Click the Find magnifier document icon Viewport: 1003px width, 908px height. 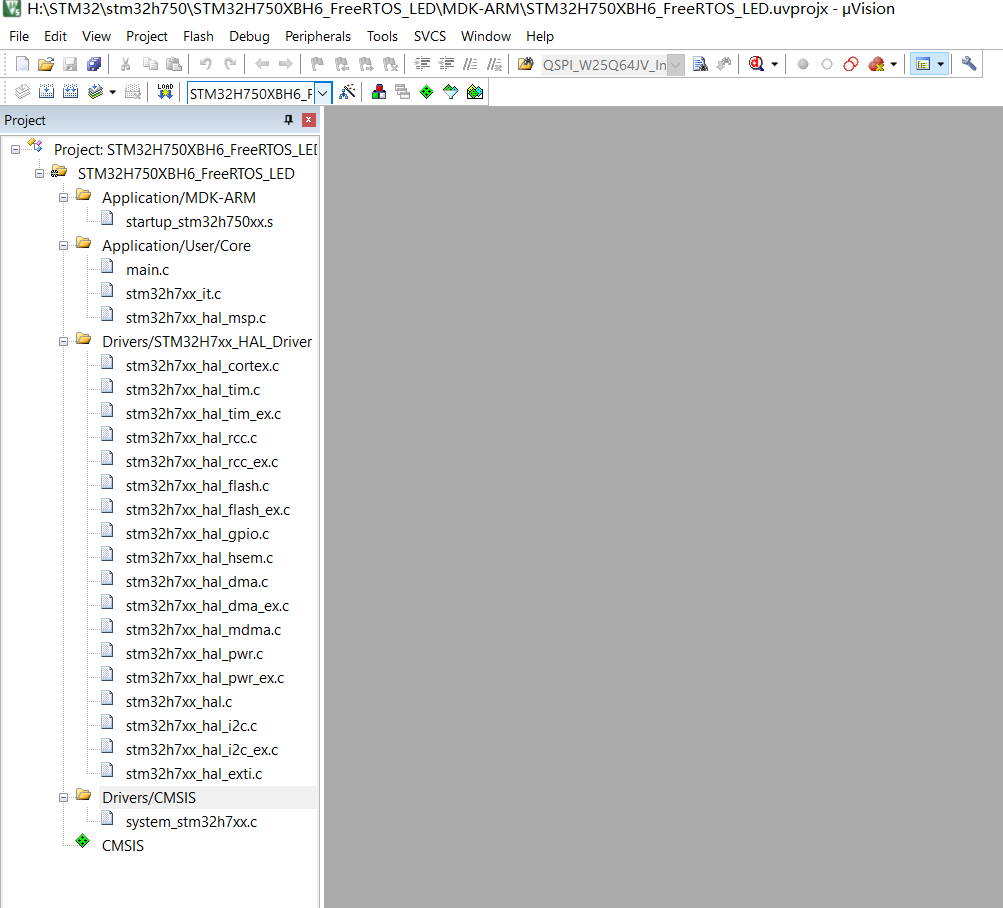(700, 64)
